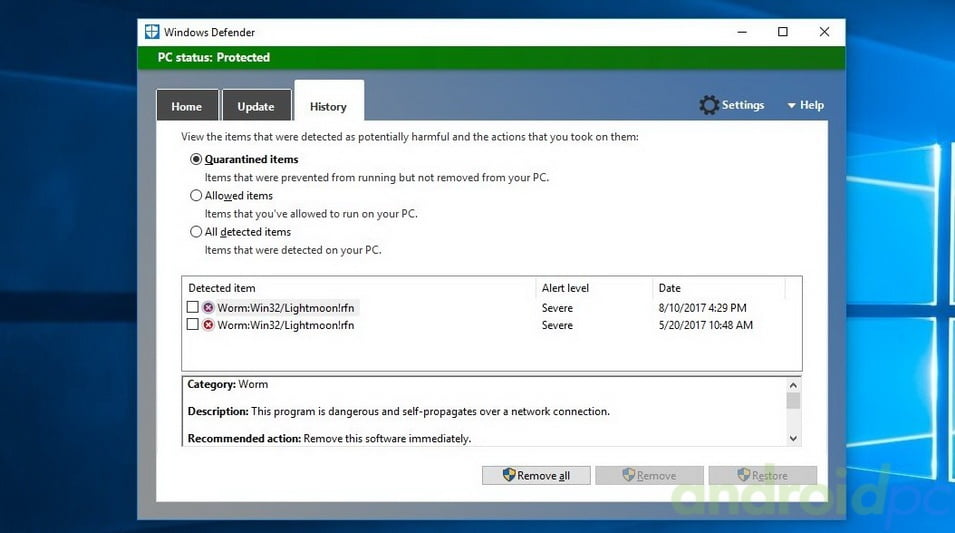This screenshot has width=955, height=533.
Task: Click the Remove all button
Action: coord(536,475)
